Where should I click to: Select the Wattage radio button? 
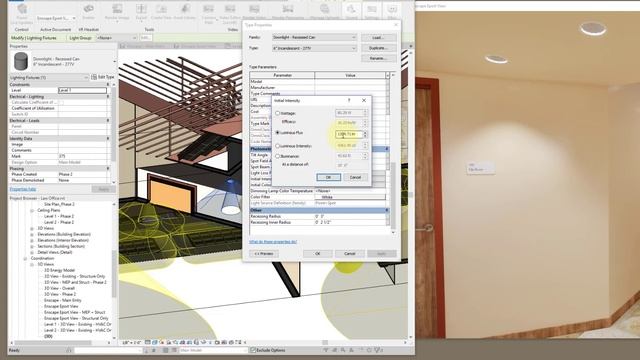point(278,113)
